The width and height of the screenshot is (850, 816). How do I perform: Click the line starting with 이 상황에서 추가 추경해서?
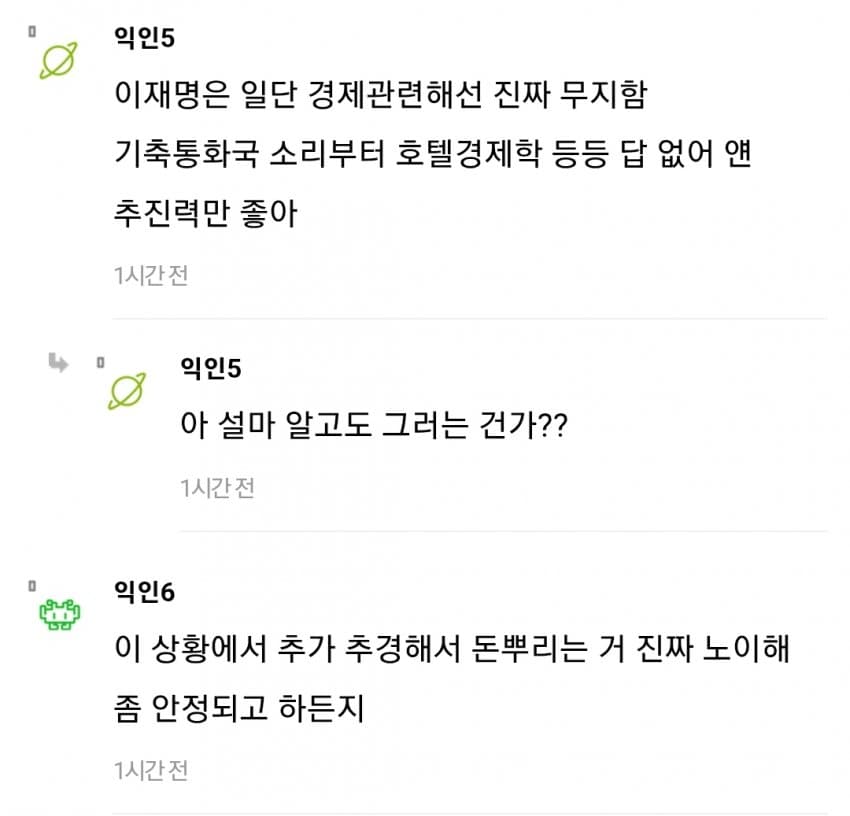(x=452, y=651)
